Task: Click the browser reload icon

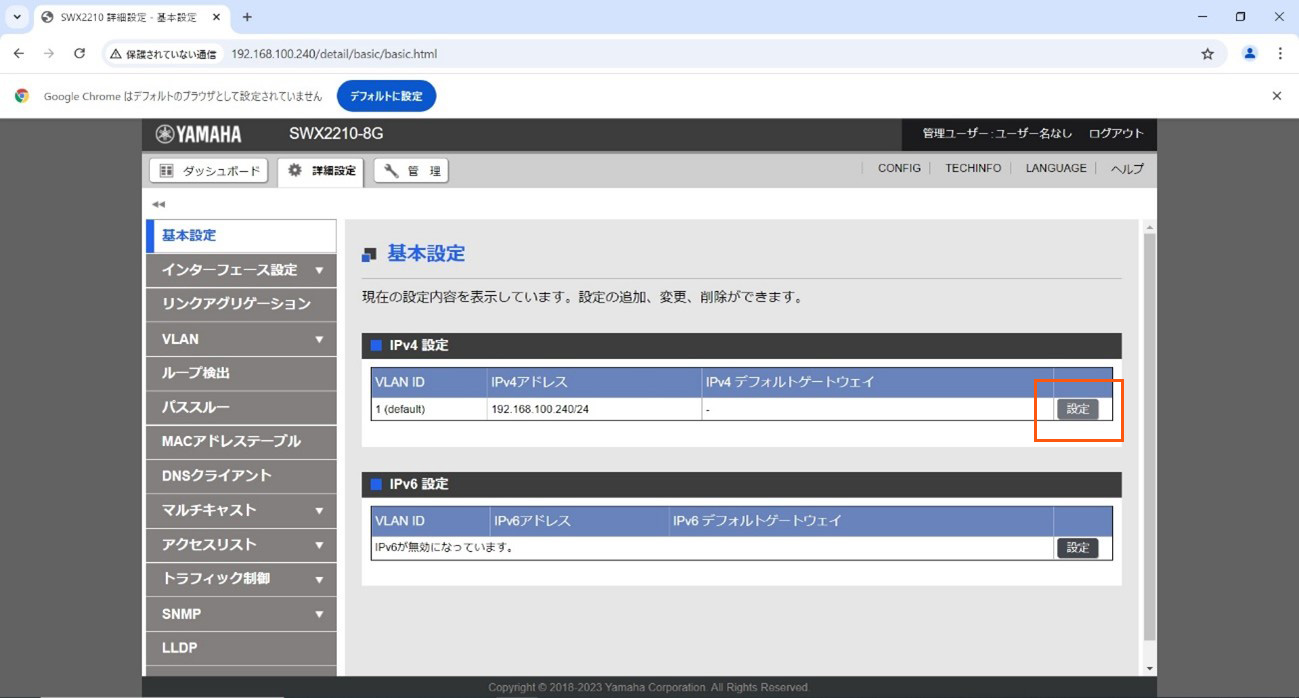Action: 79,54
